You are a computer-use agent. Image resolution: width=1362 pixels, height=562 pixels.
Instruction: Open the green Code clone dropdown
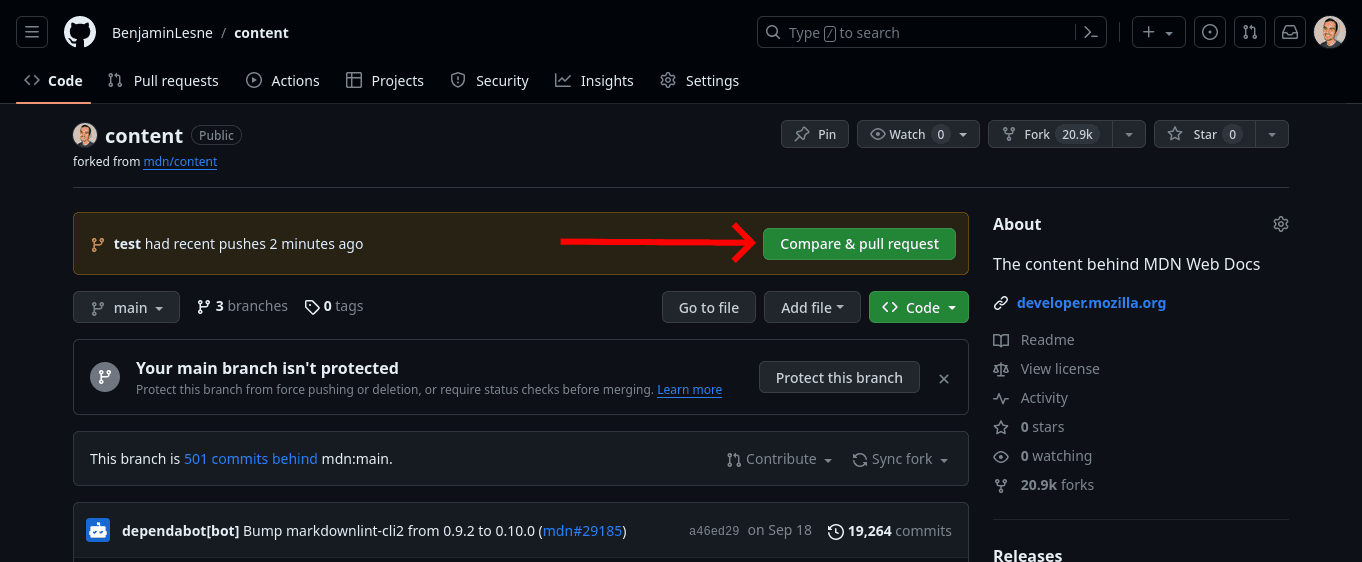[x=919, y=307]
